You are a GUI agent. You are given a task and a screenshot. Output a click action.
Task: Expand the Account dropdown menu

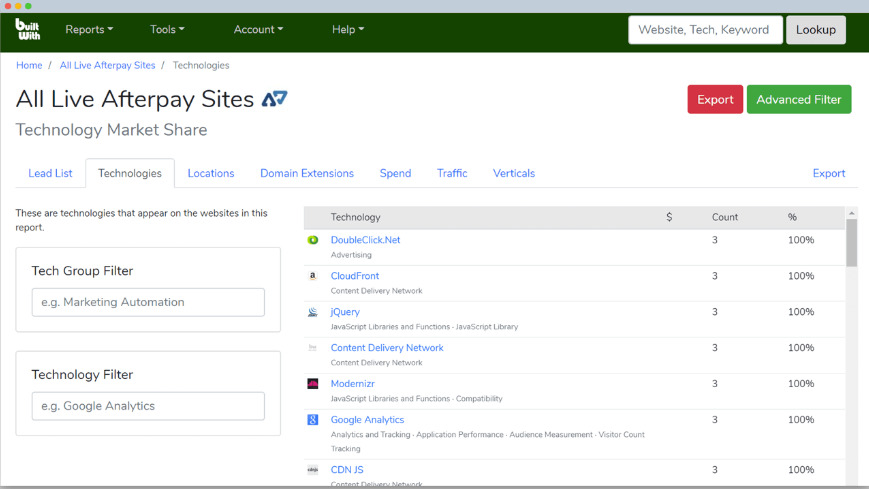coord(258,29)
